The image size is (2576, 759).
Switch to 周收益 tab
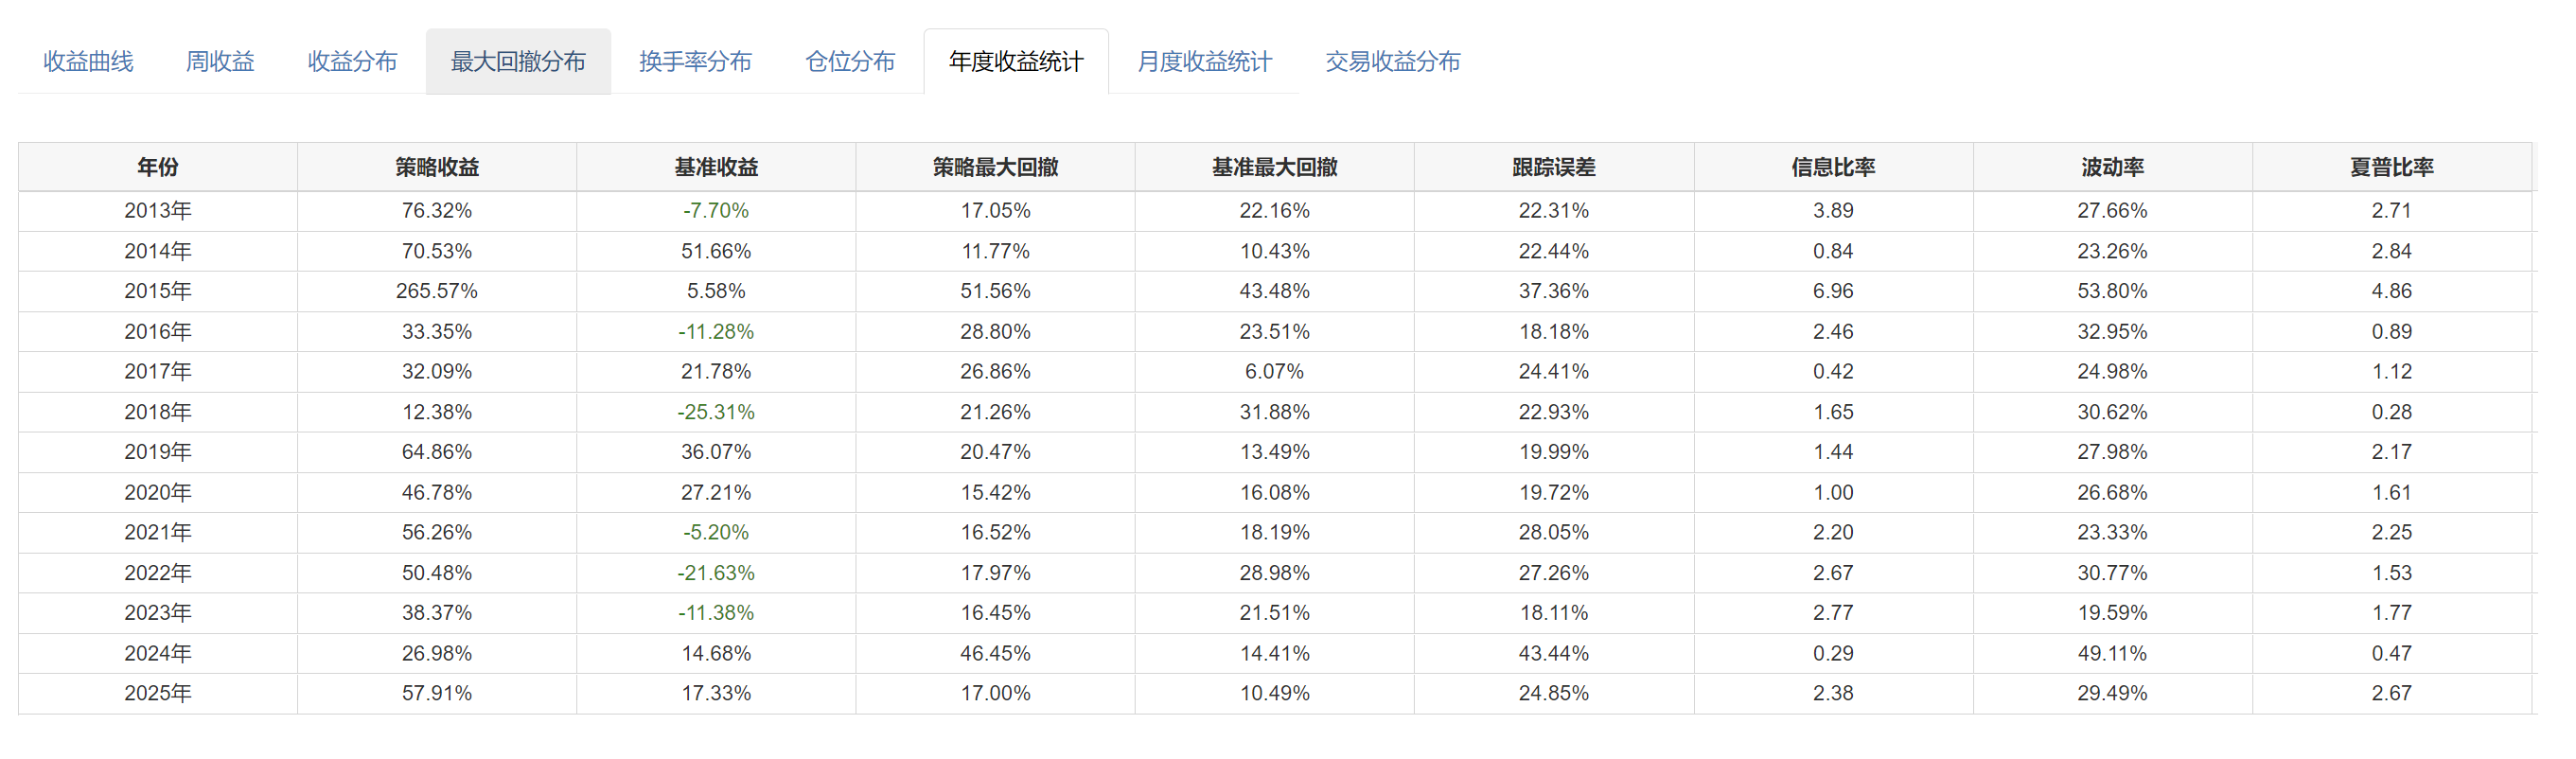coord(220,62)
